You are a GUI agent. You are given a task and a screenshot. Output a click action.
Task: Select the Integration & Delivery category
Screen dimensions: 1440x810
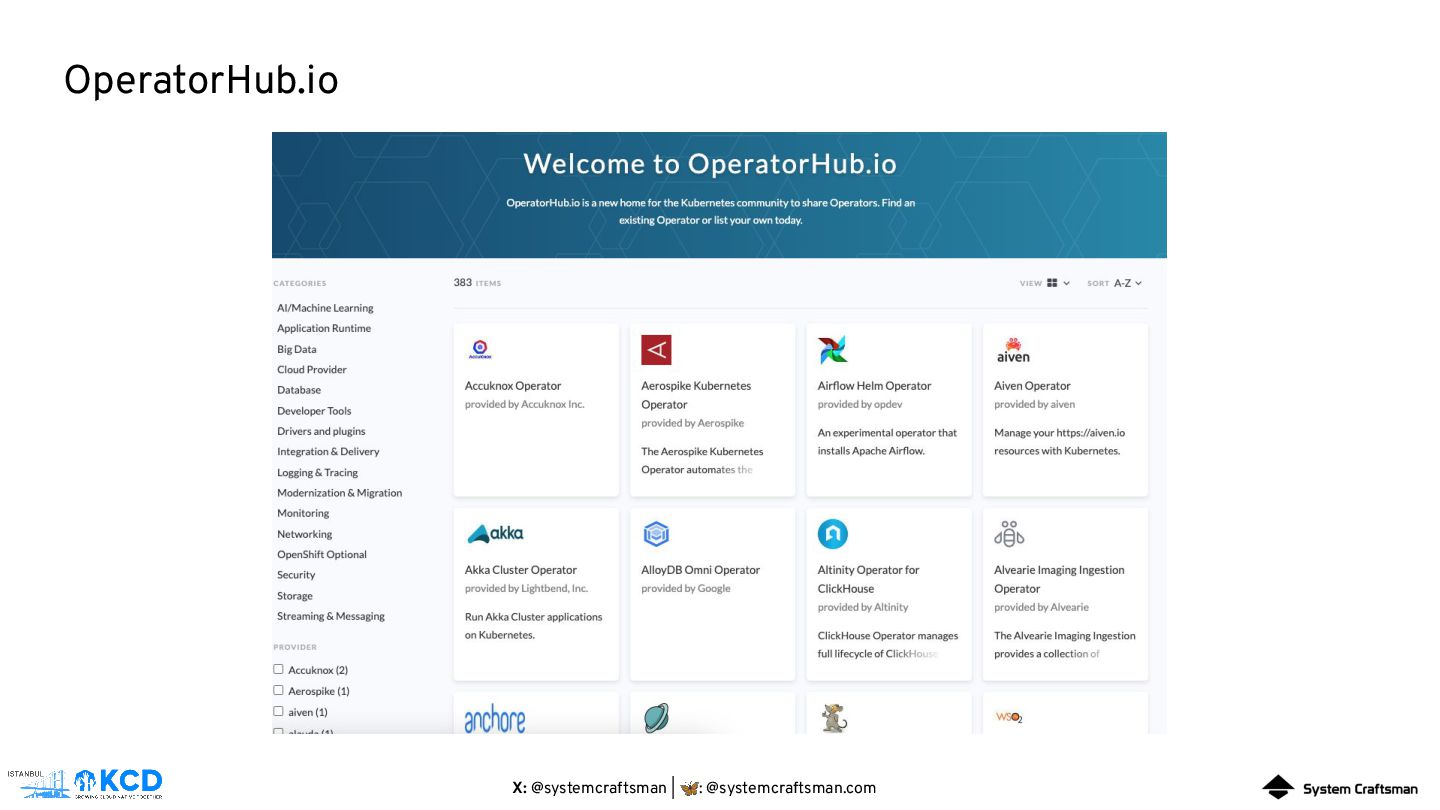coord(328,451)
